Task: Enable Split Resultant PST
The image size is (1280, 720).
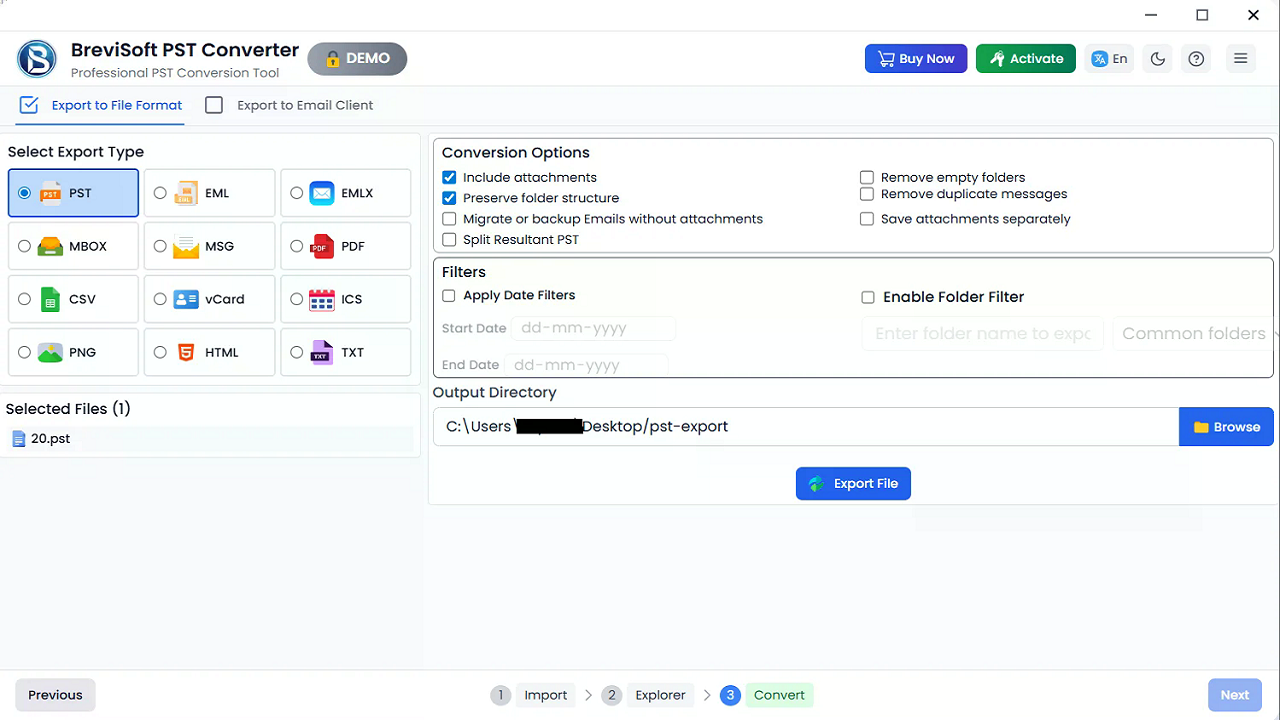Action: (449, 240)
